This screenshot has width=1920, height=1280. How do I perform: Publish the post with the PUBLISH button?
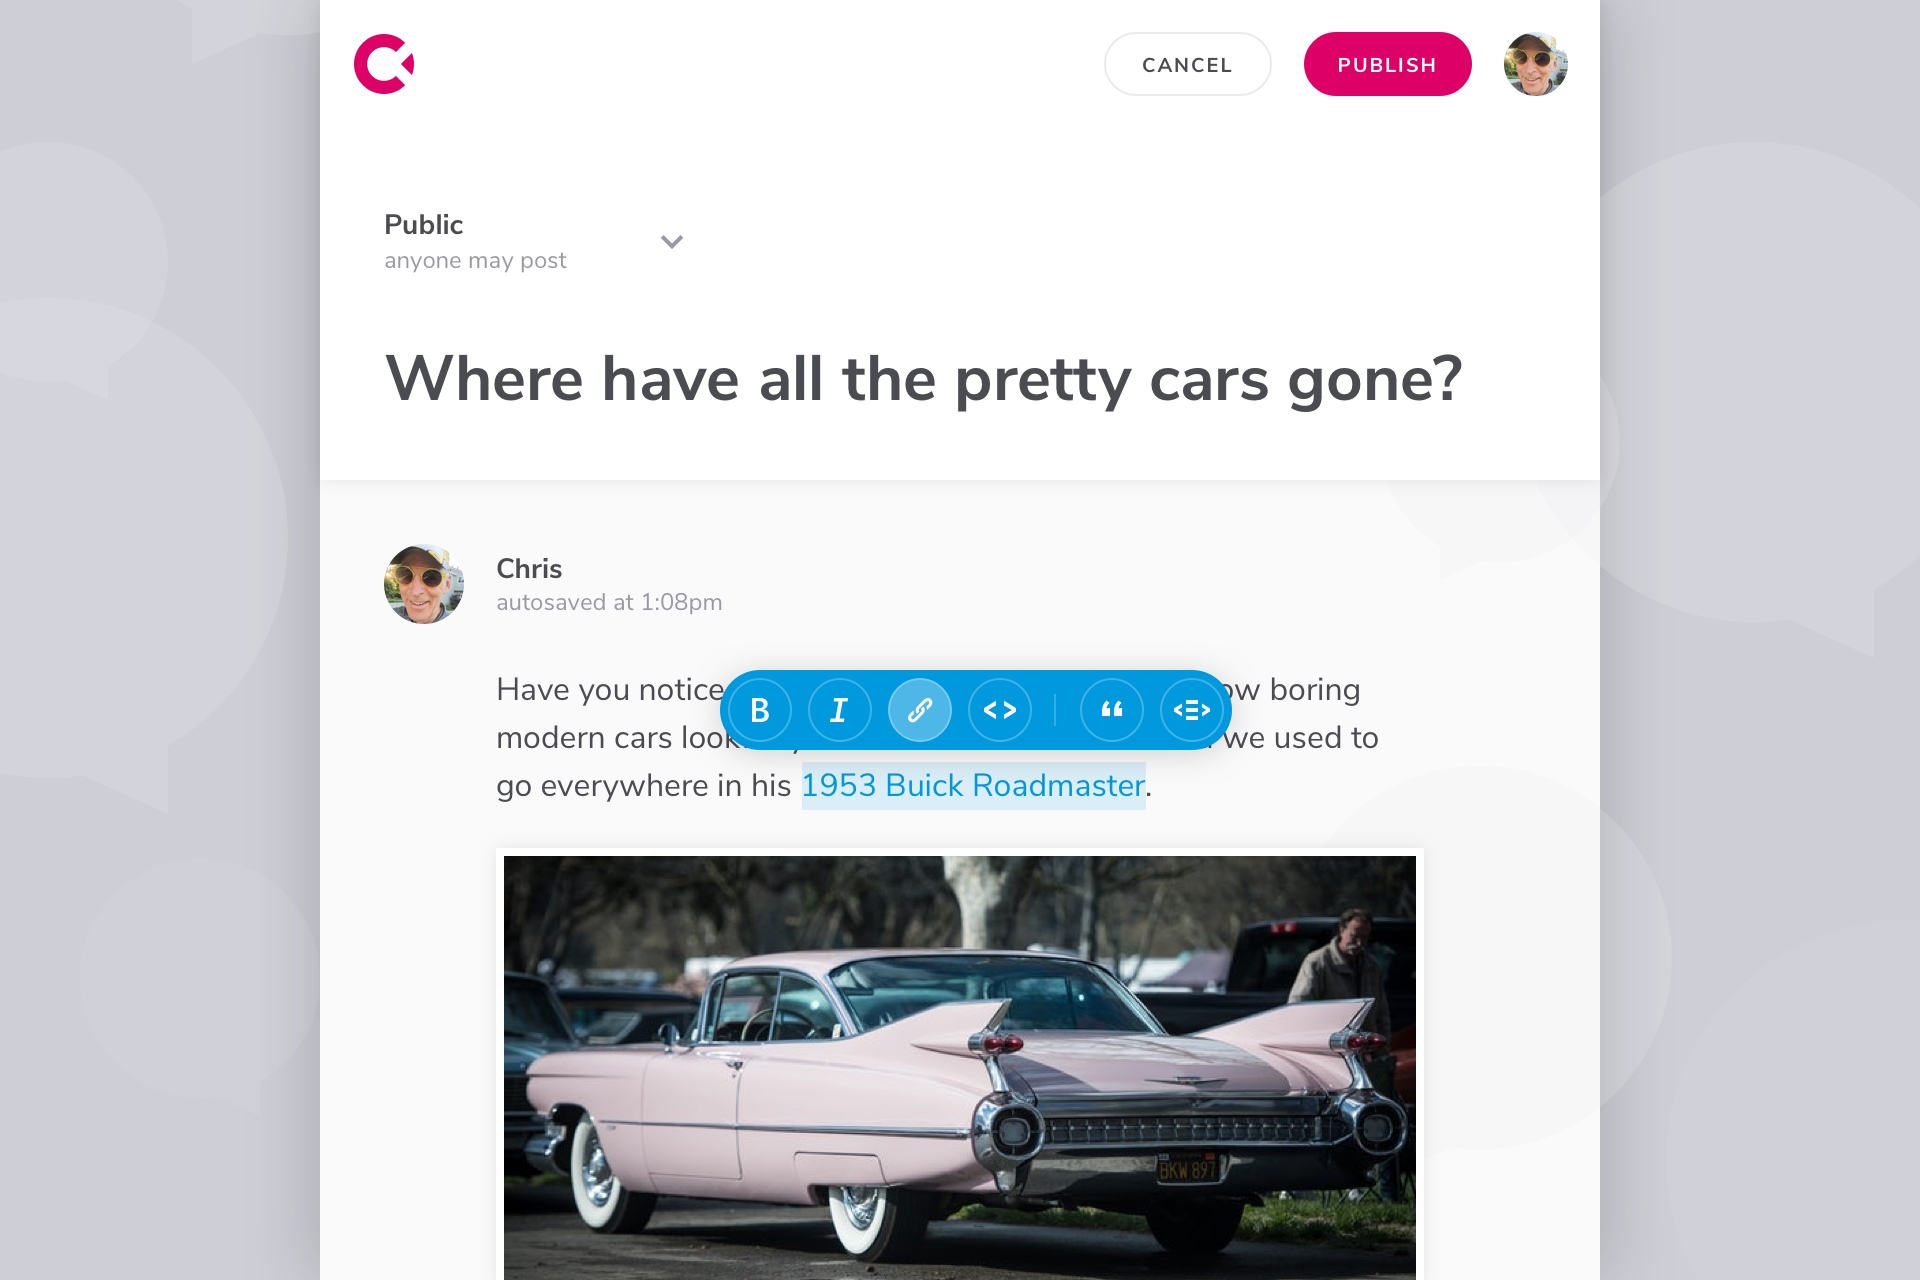(x=1388, y=64)
